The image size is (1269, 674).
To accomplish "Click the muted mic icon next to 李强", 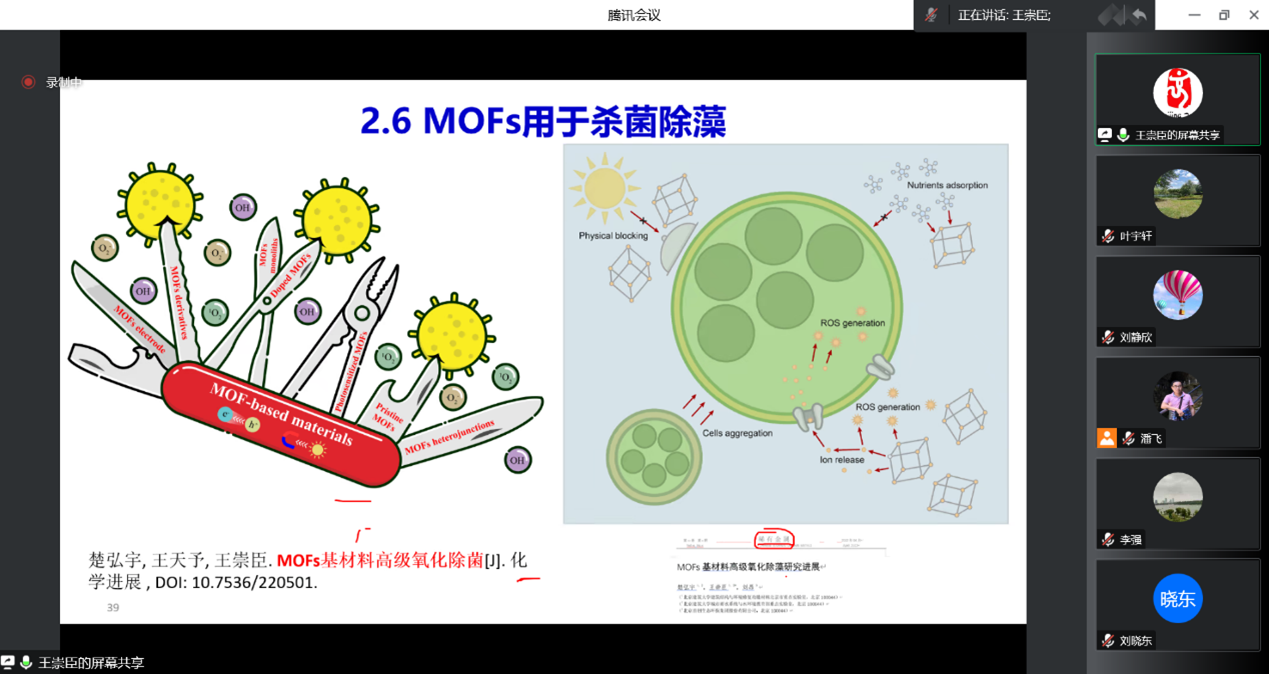I will [x=1107, y=539].
